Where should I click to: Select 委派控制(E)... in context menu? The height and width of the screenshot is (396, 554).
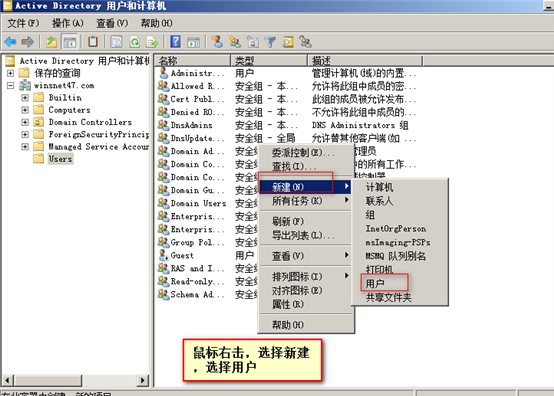pos(306,153)
